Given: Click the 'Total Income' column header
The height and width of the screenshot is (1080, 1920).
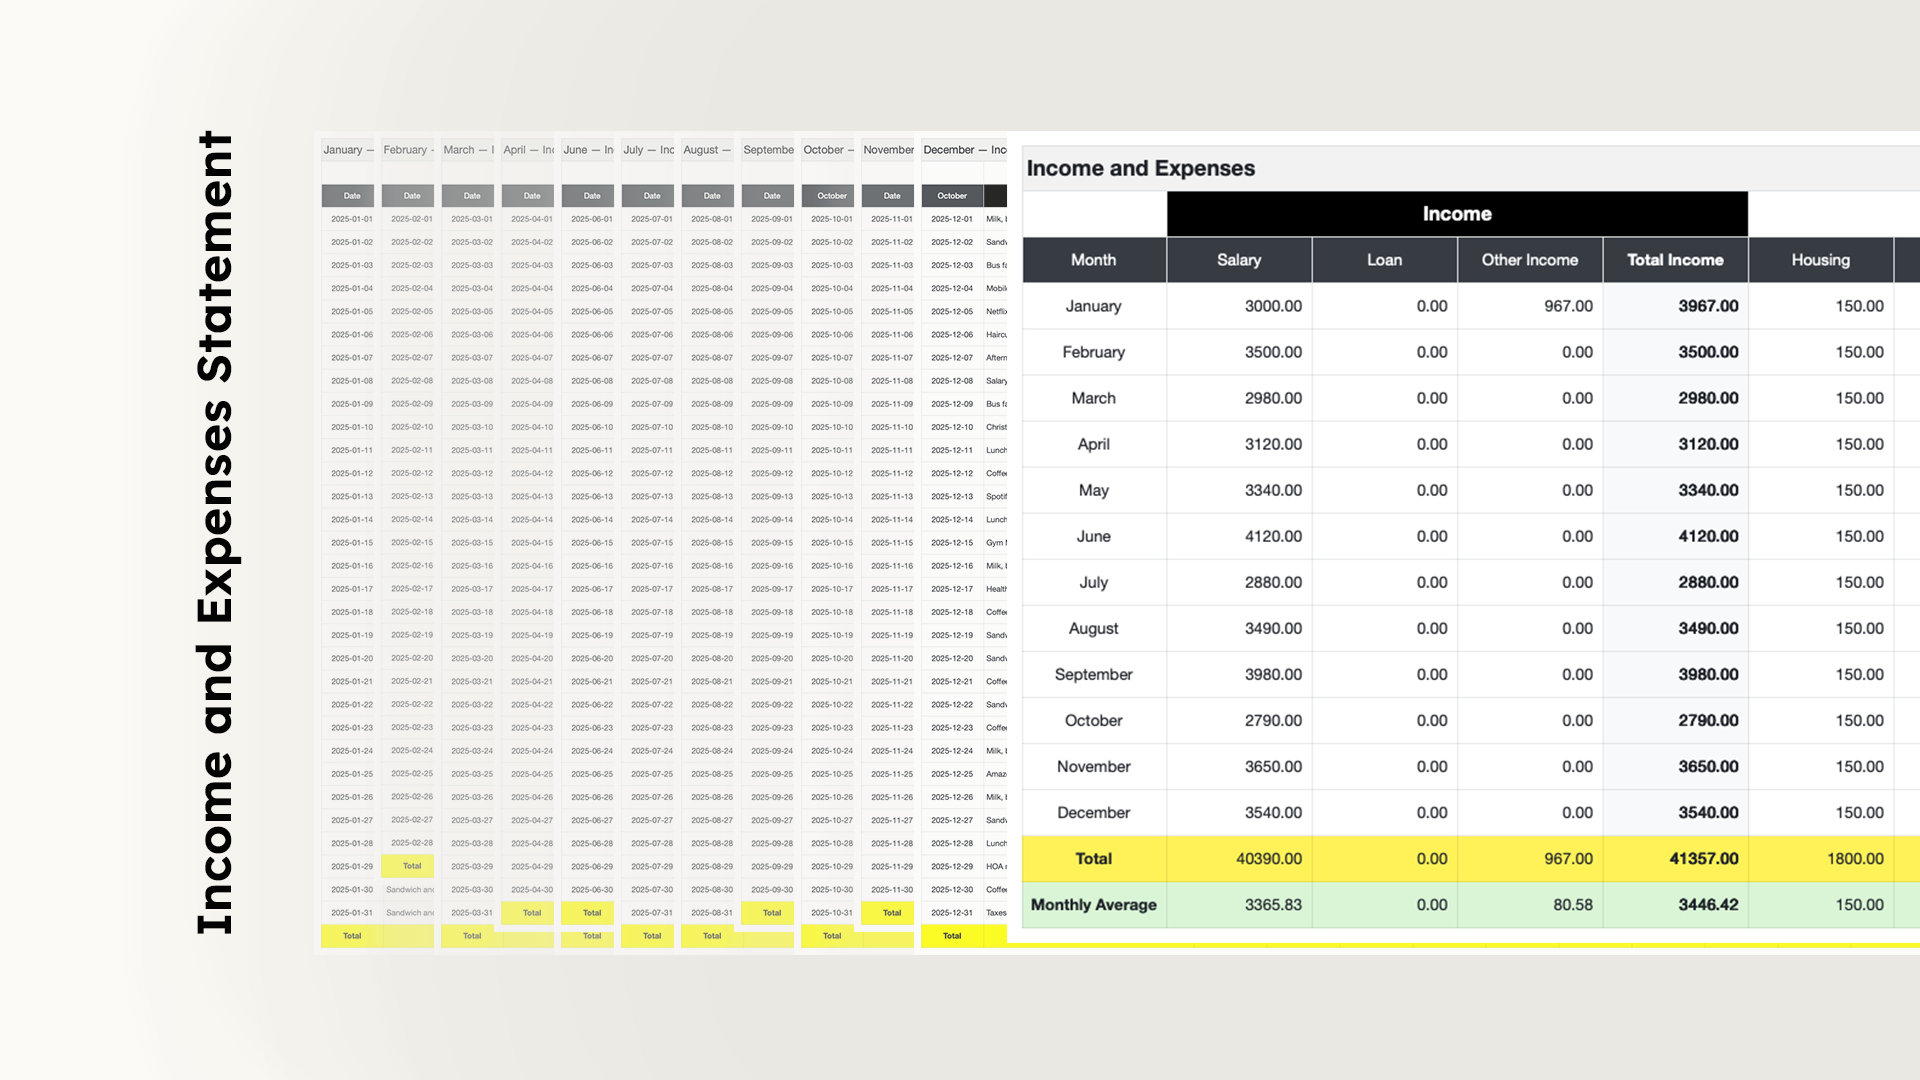Looking at the screenshot, I should coord(1675,260).
